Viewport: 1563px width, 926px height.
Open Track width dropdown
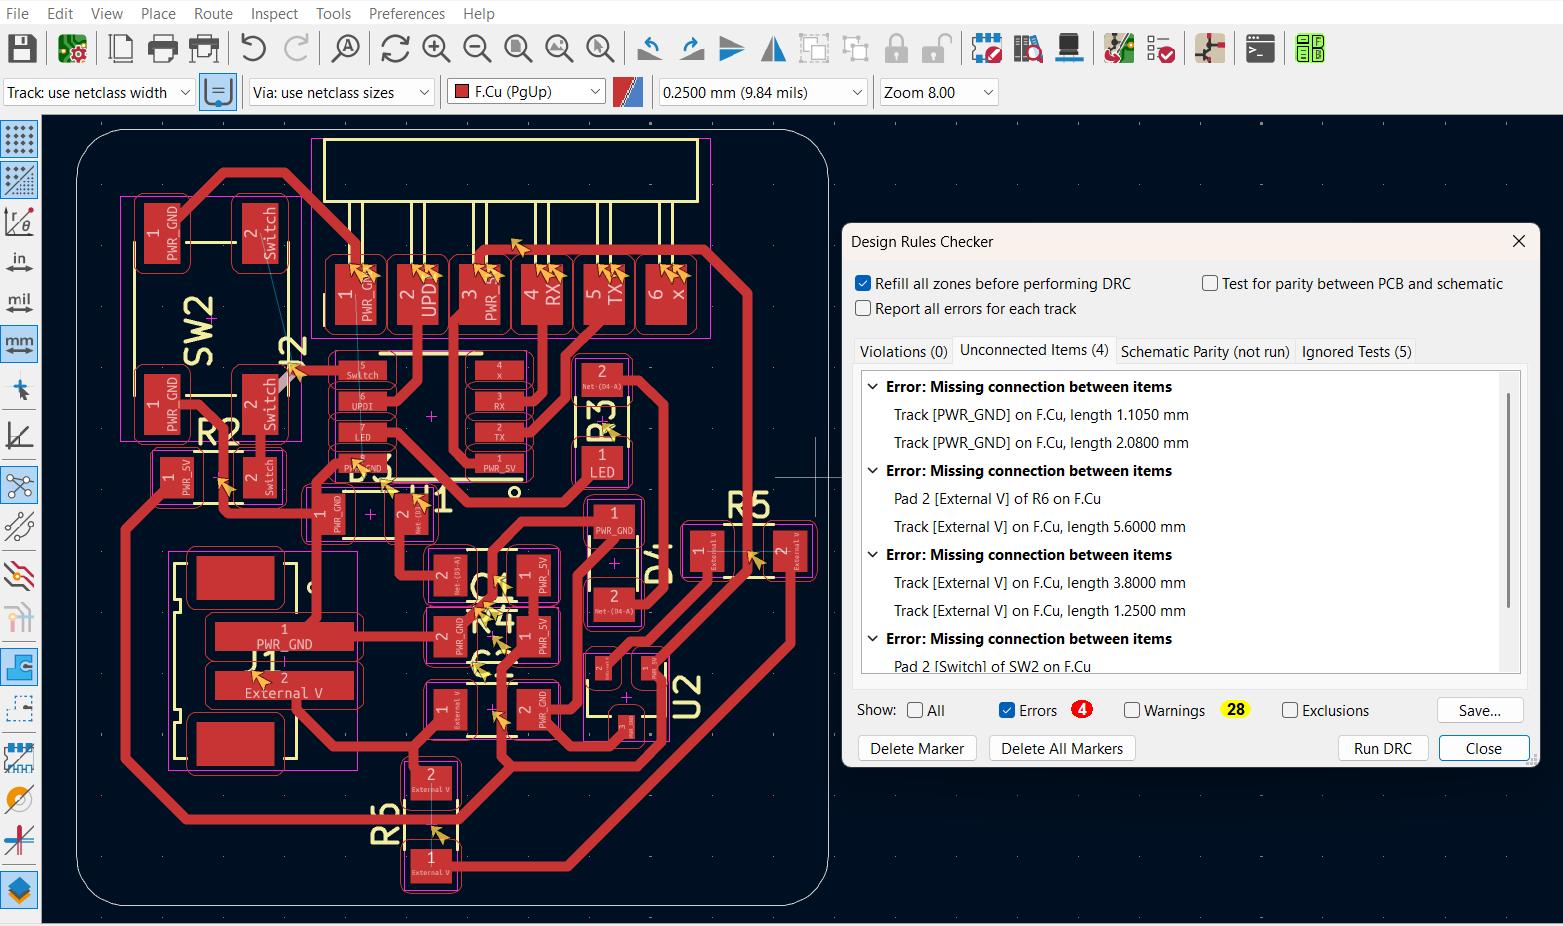(98, 92)
